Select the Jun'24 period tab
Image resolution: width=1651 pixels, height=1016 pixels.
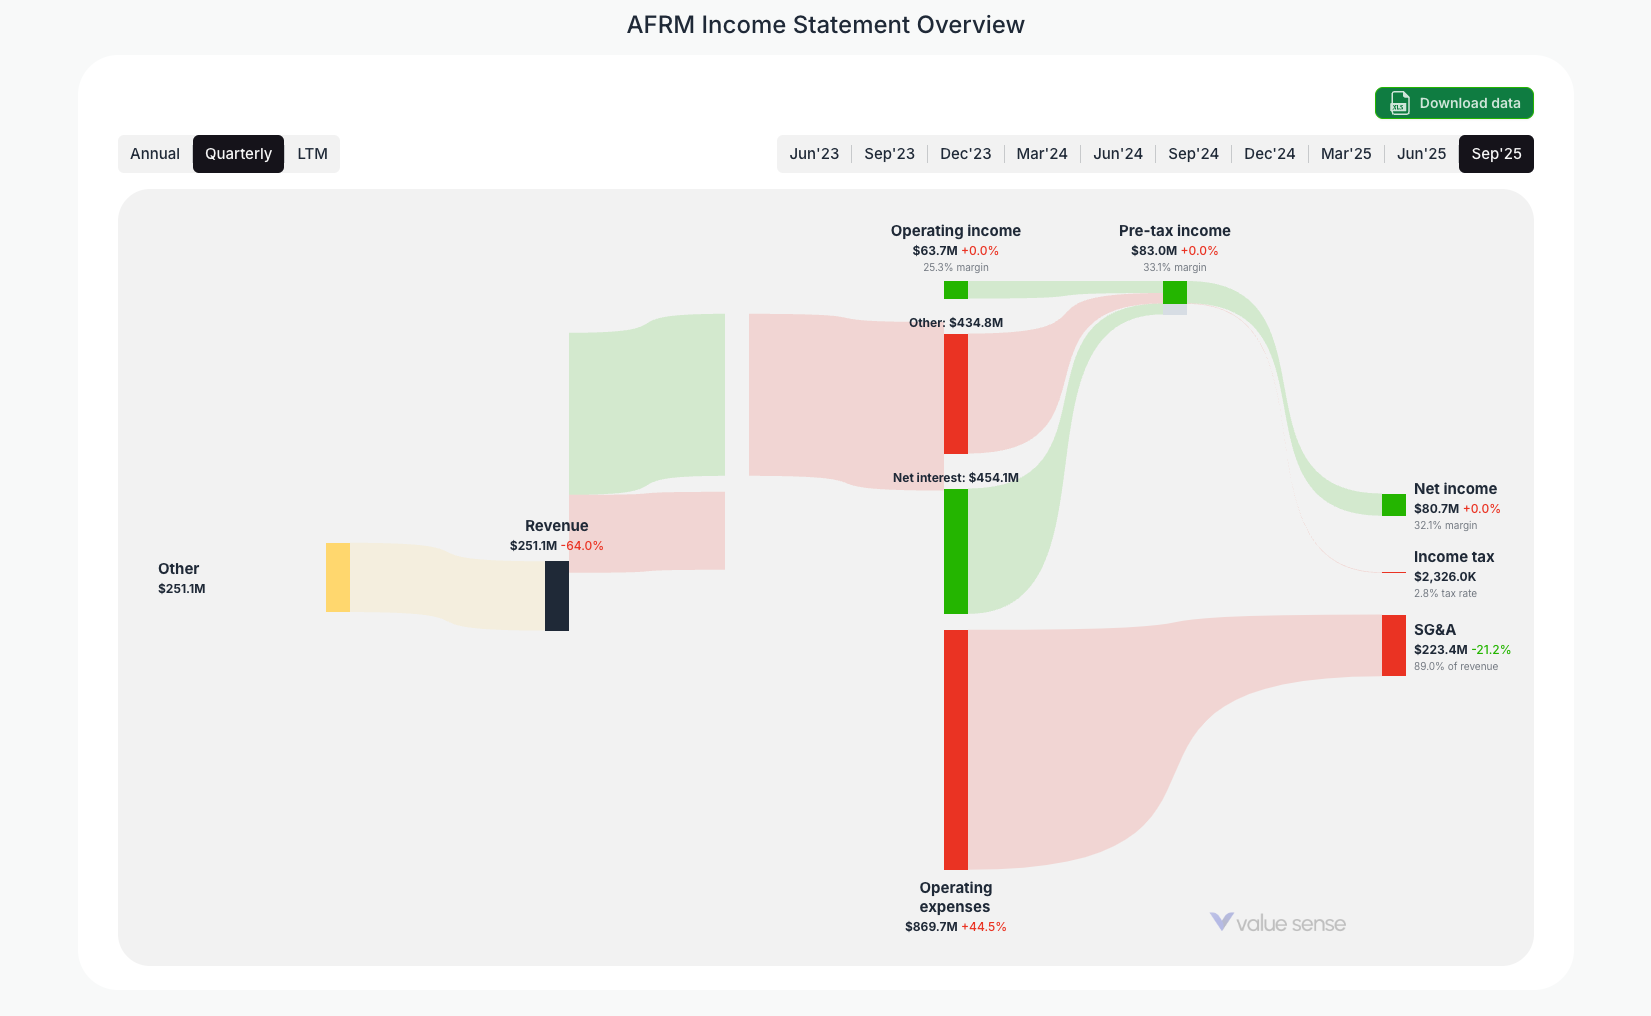click(x=1117, y=153)
